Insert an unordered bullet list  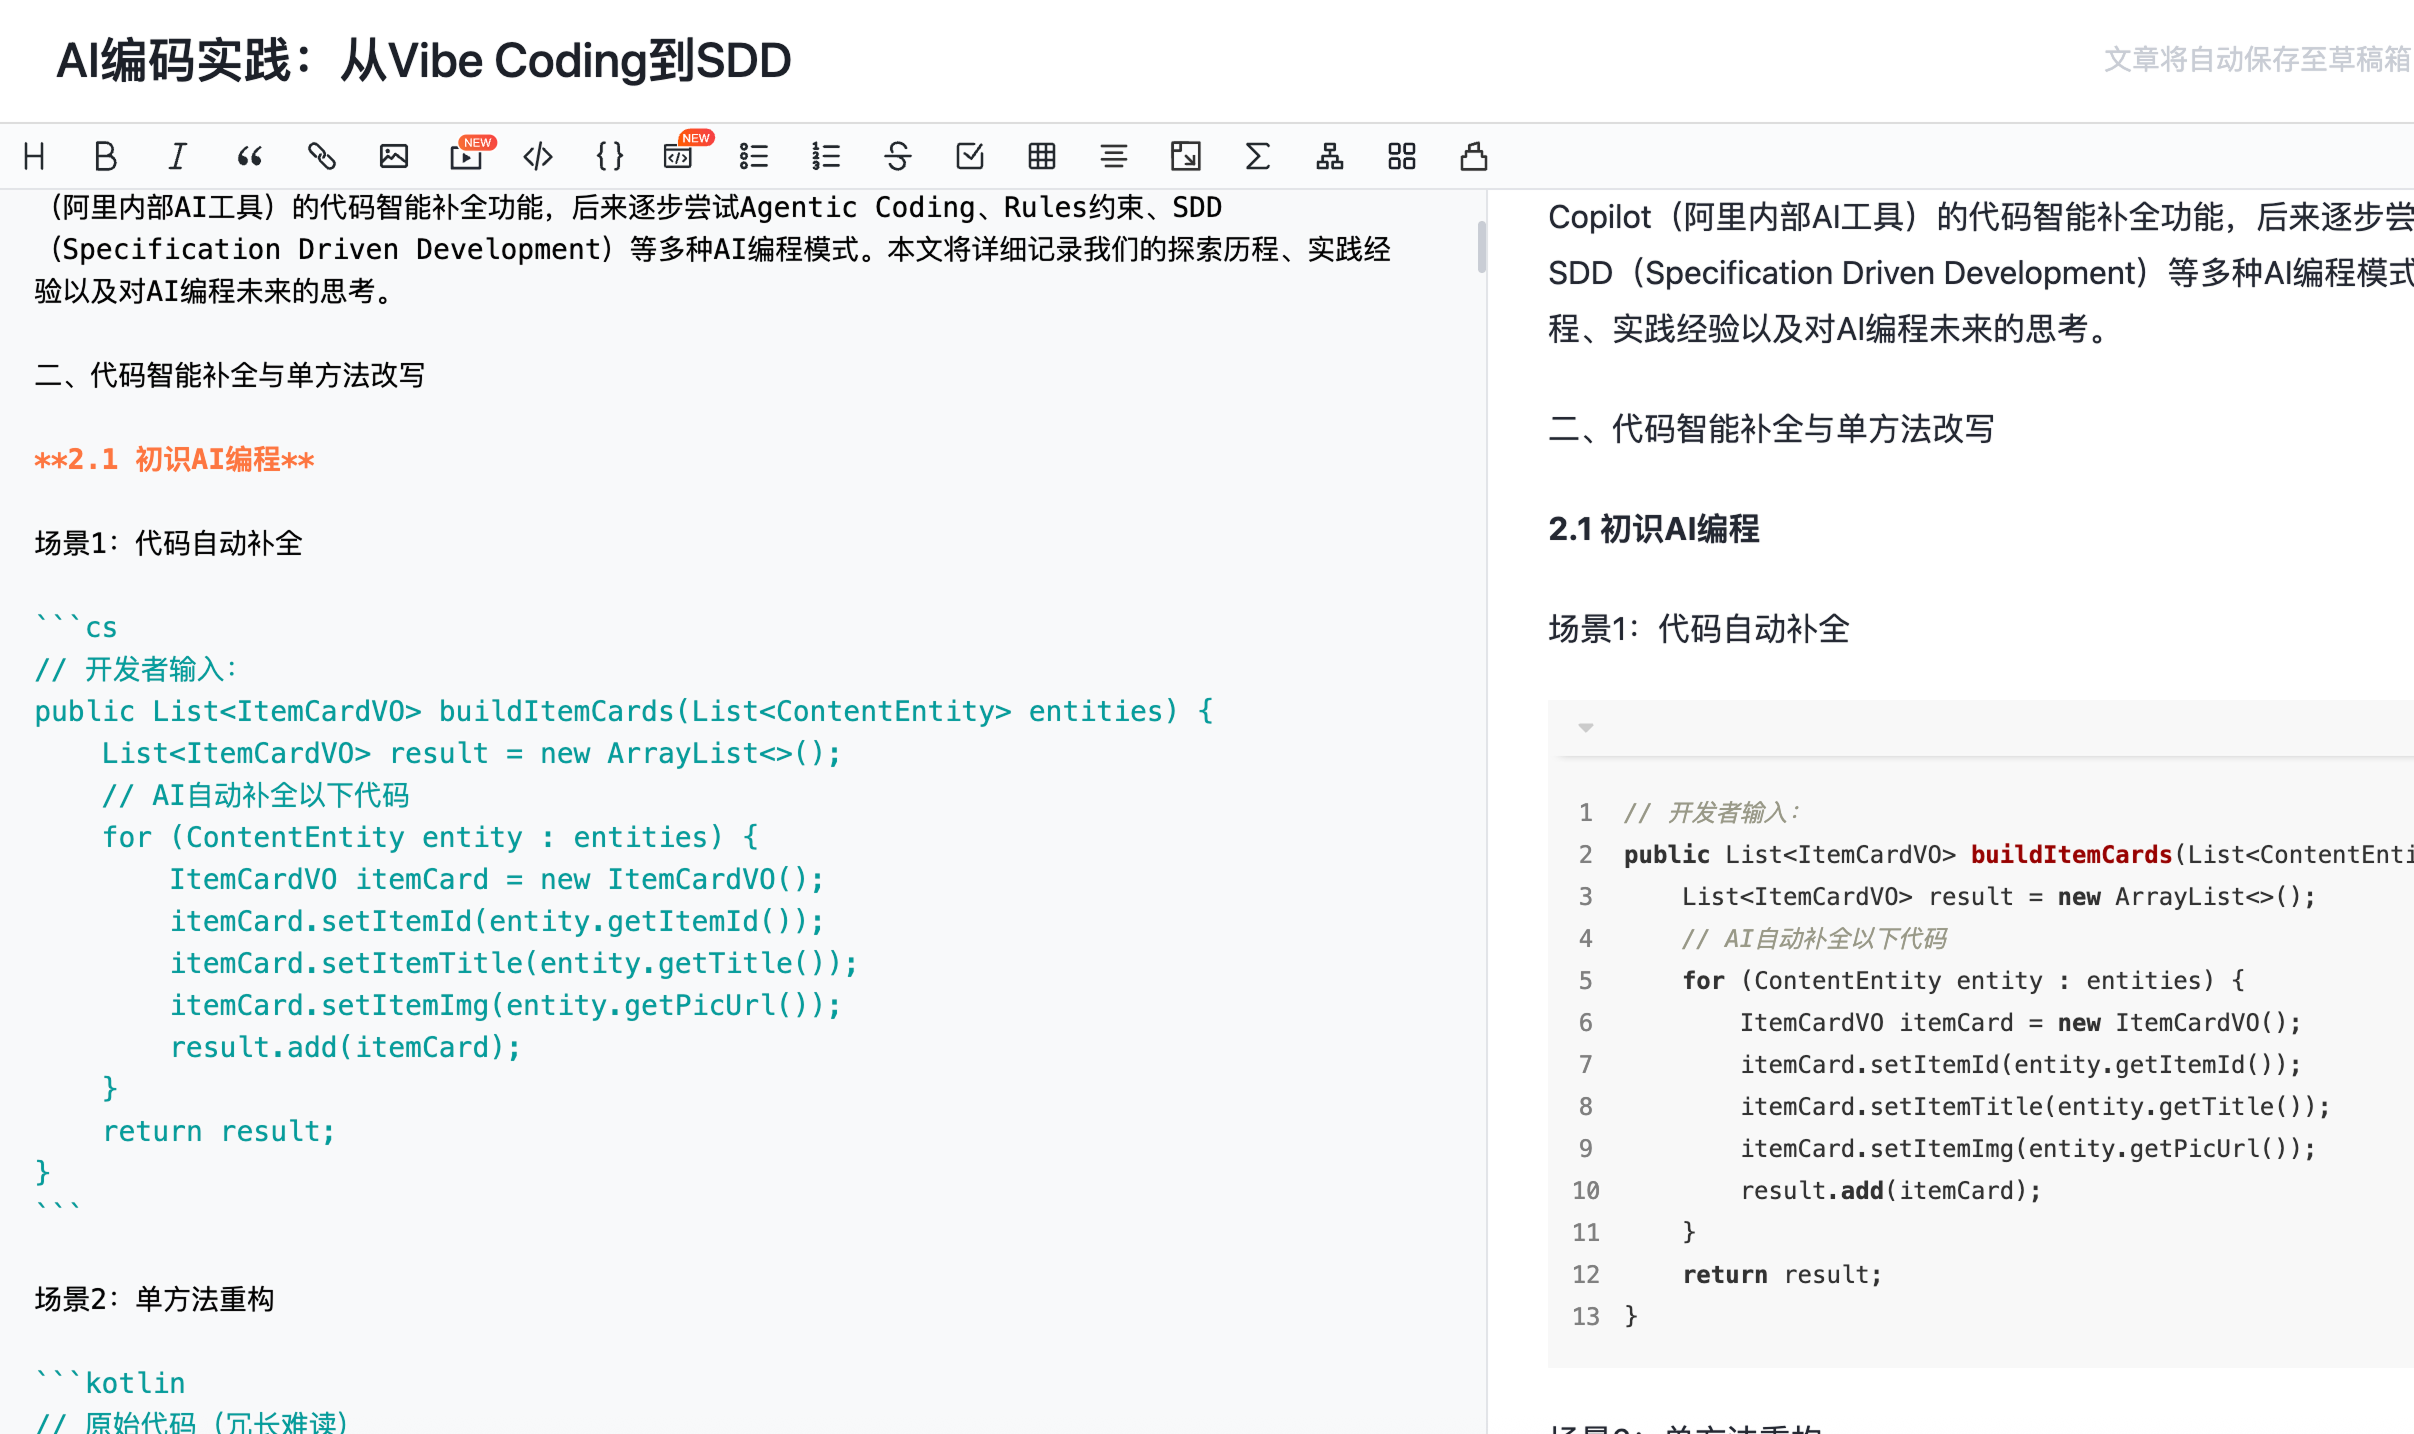pyautogui.click(x=753, y=156)
